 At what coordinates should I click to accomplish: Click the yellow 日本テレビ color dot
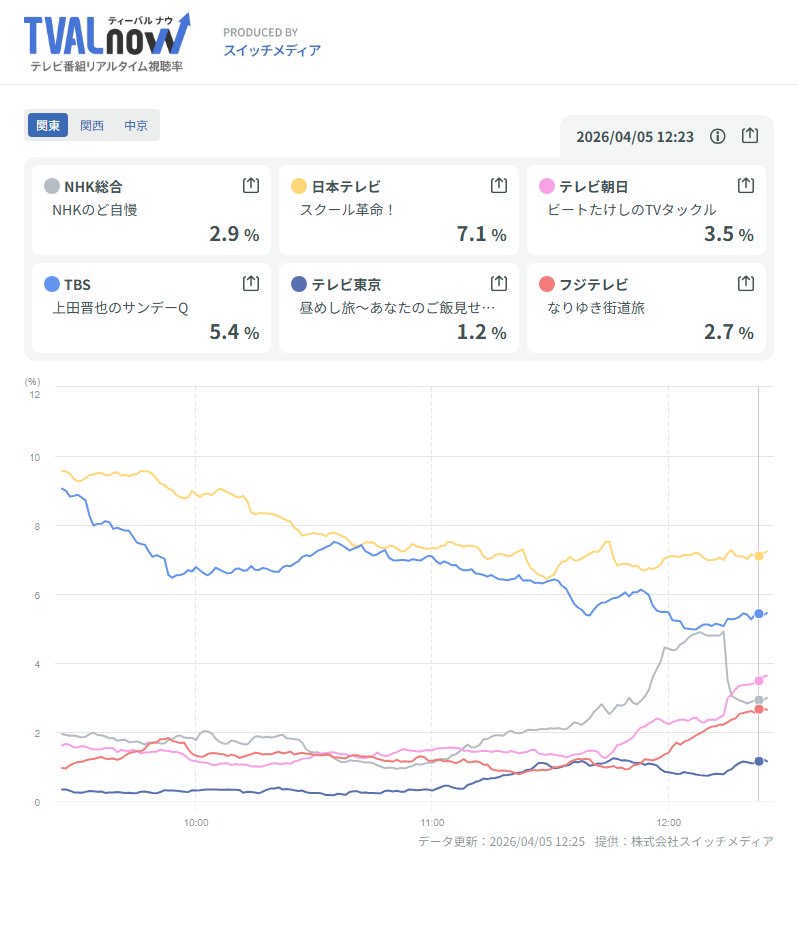coord(298,186)
